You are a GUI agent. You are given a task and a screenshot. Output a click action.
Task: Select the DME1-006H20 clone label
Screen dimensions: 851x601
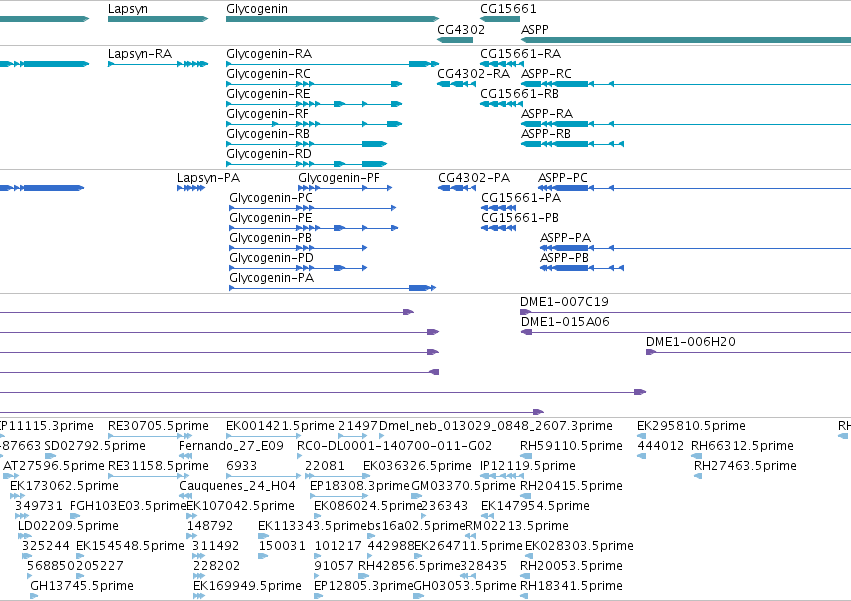click(690, 342)
